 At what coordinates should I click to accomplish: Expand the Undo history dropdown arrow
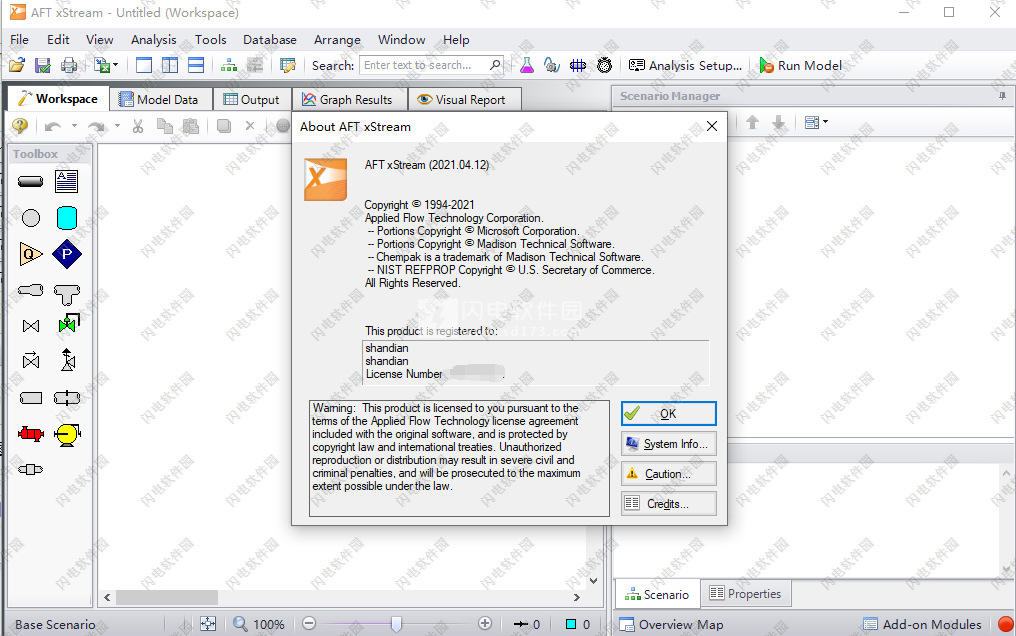pyautogui.click(x=75, y=126)
